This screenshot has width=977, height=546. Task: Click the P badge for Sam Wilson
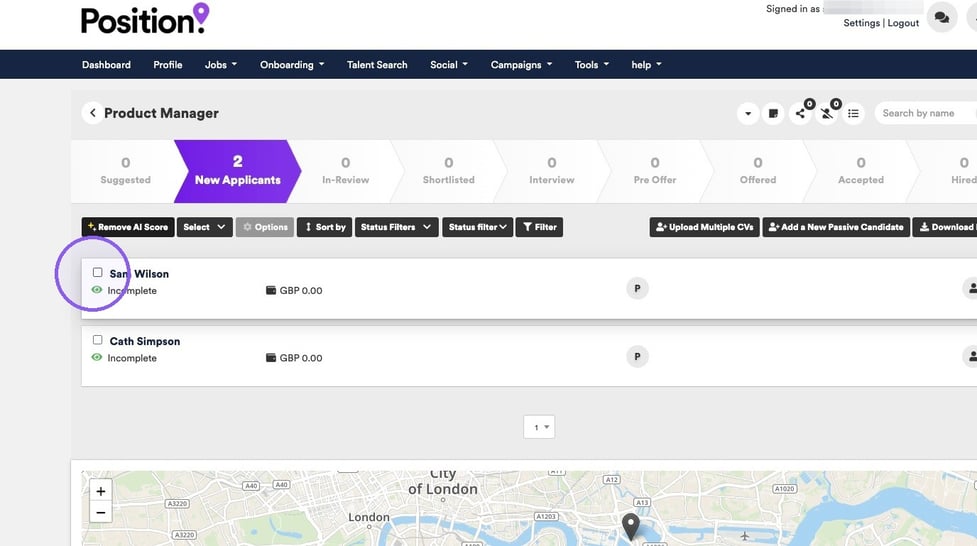tap(637, 289)
